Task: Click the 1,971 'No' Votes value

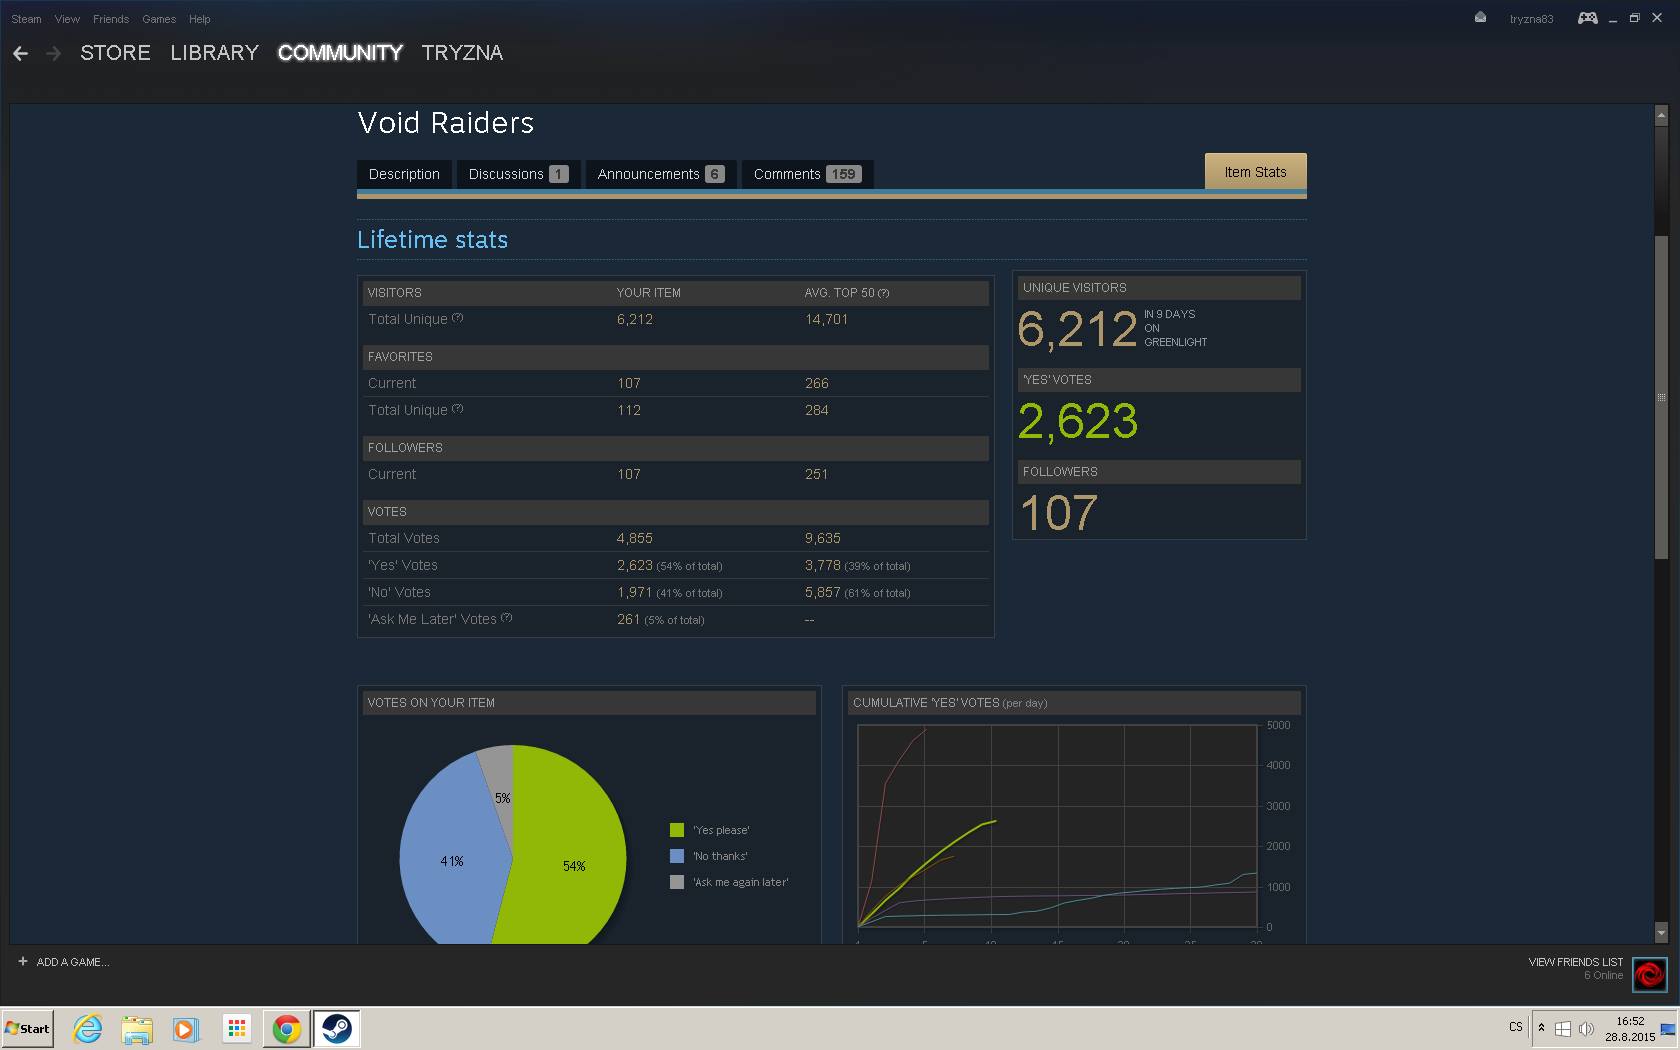Action: click(x=634, y=592)
